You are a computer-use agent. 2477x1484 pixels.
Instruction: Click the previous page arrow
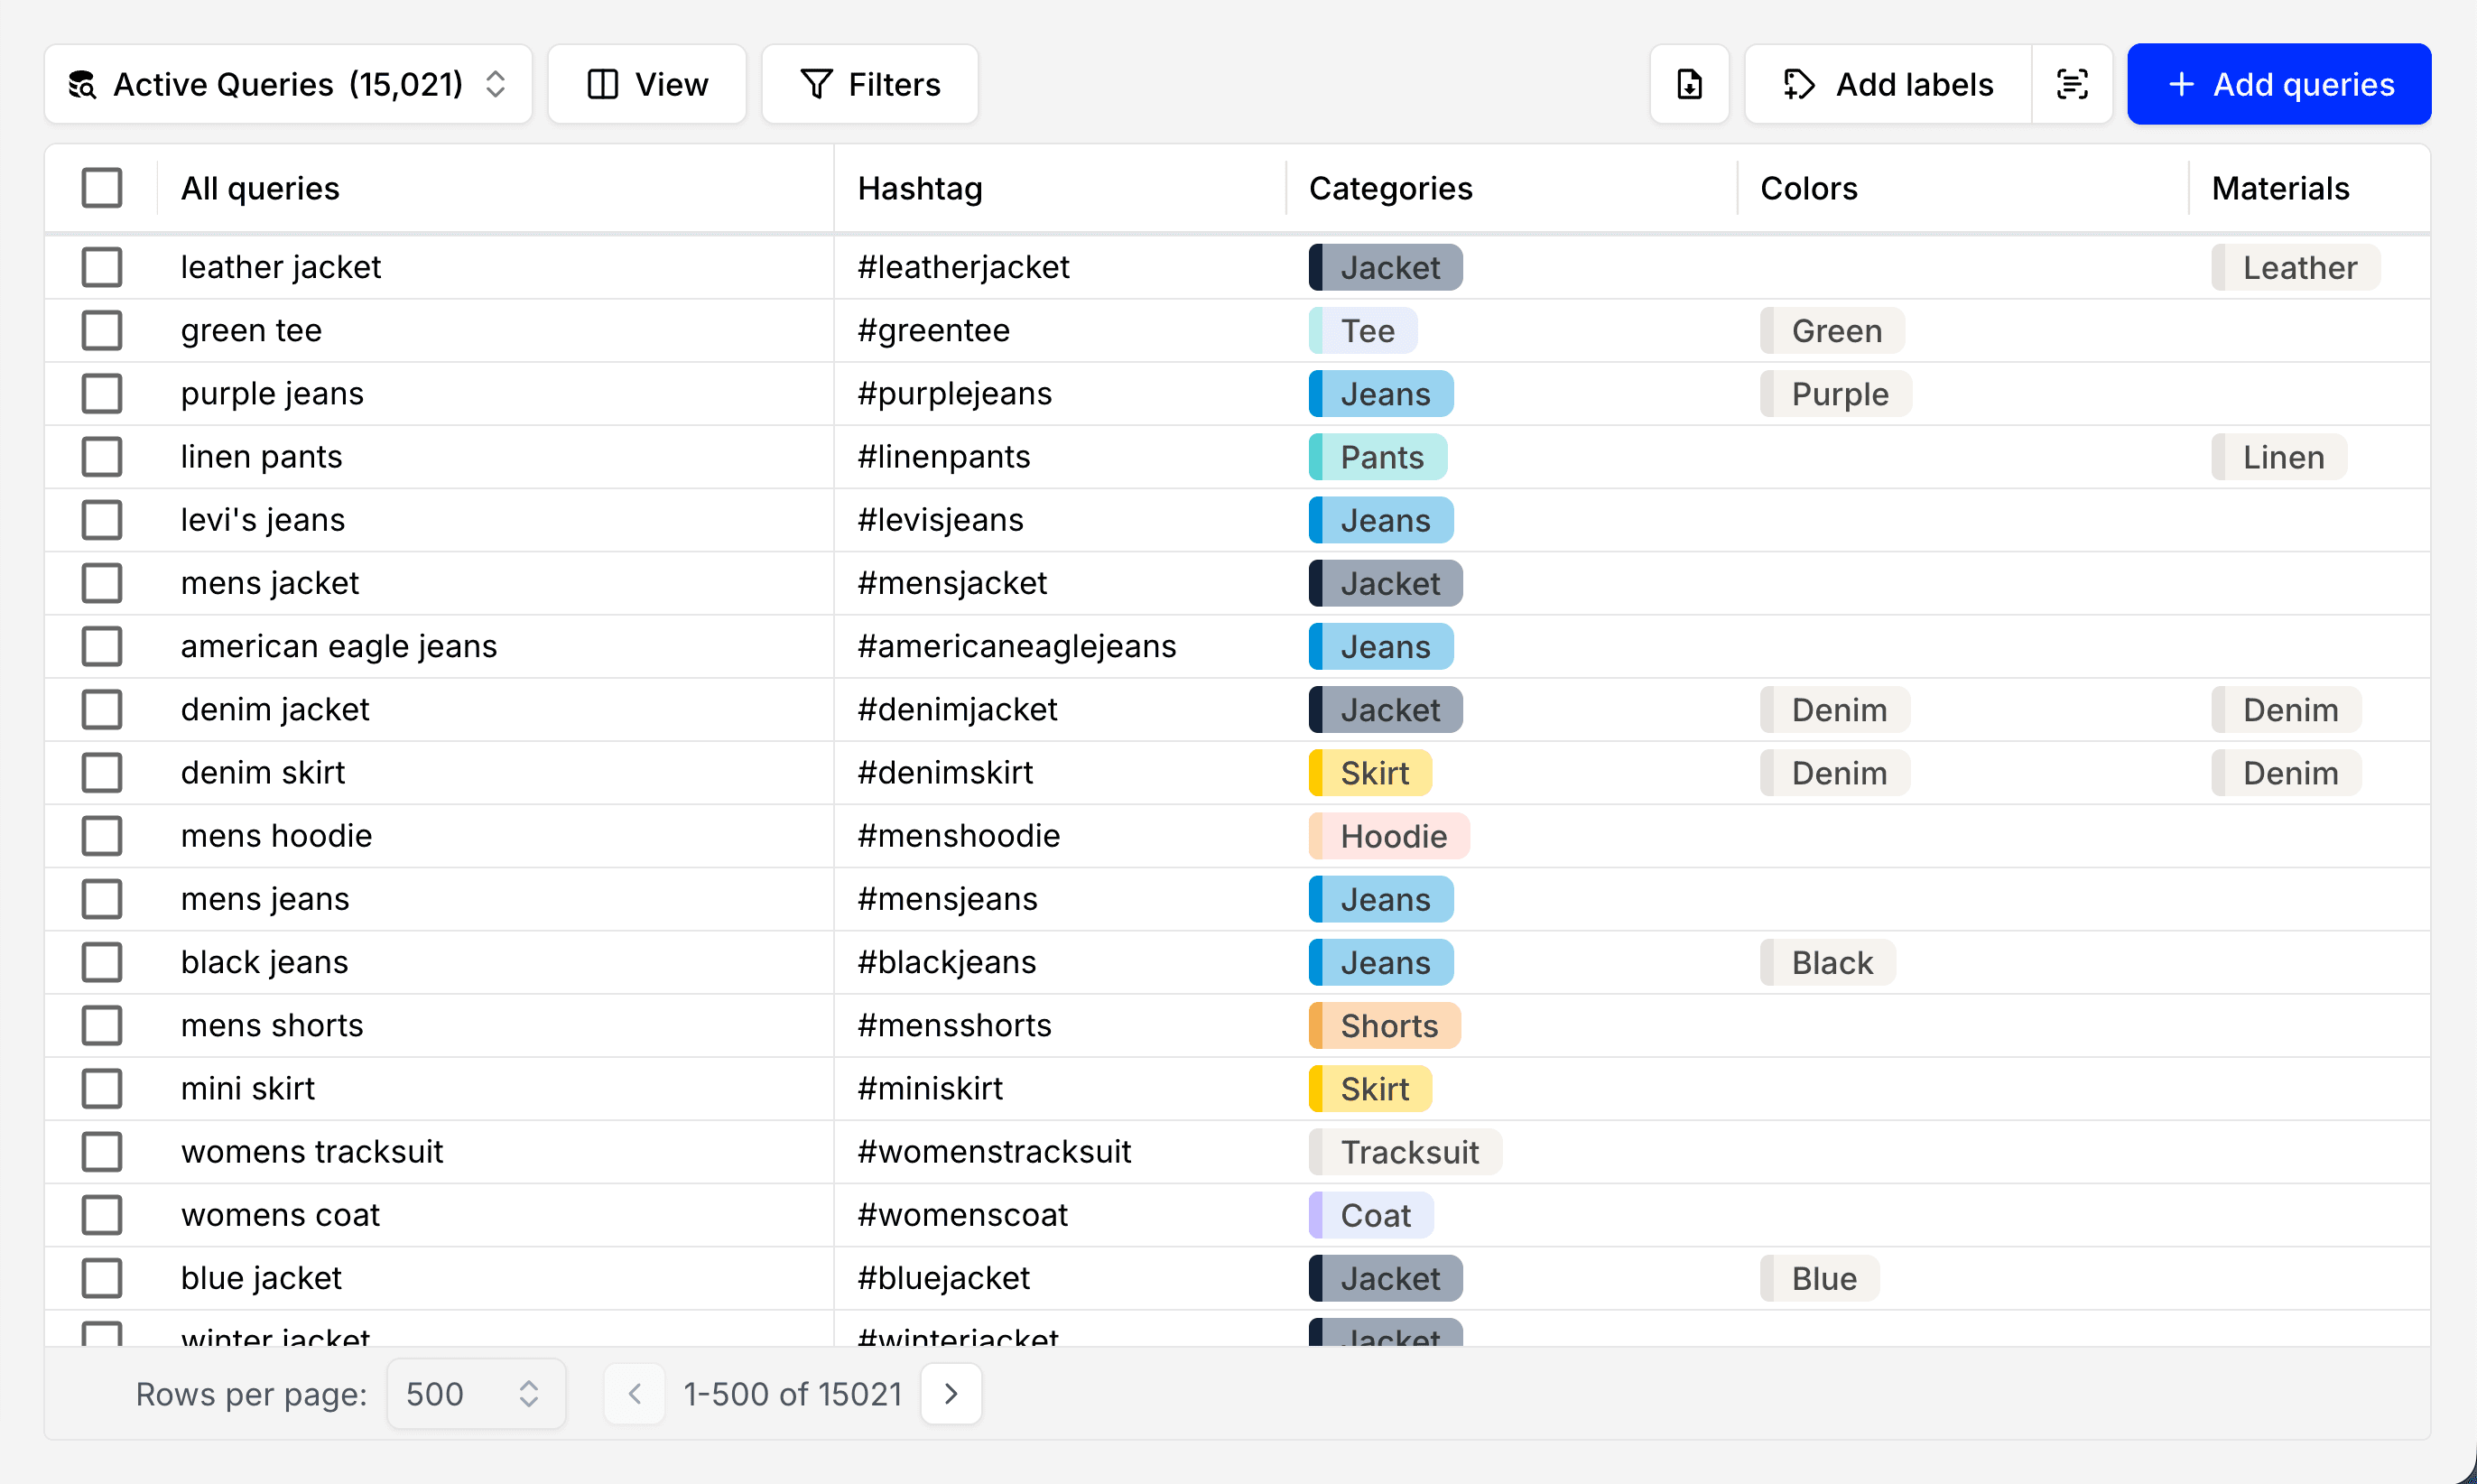click(x=634, y=1393)
